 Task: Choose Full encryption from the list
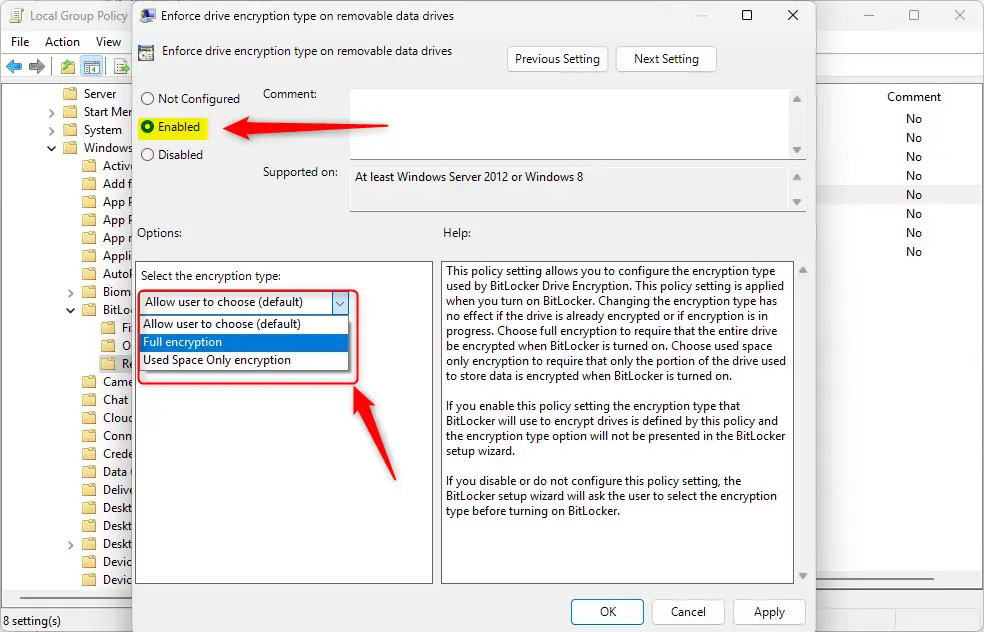click(244, 342)
